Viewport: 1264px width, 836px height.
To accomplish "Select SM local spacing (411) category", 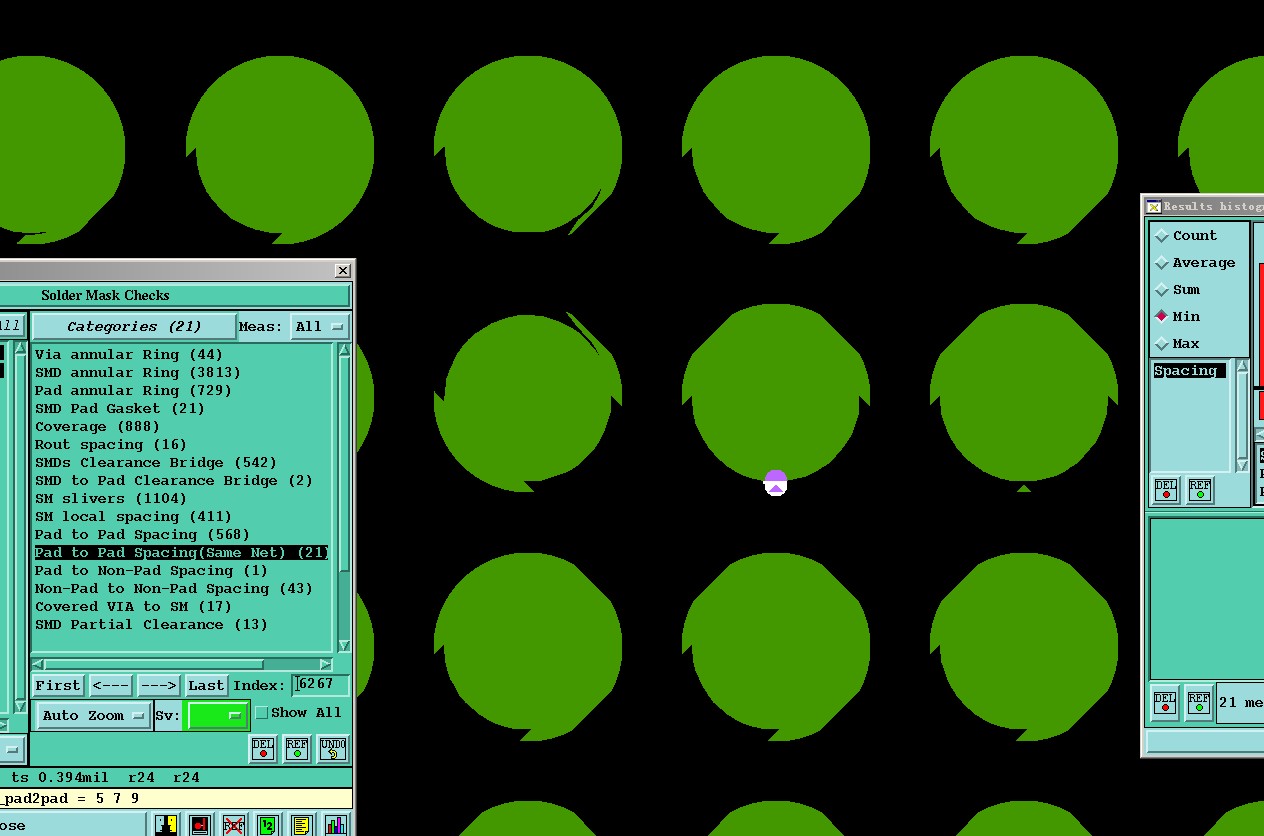I will (133, 517).
